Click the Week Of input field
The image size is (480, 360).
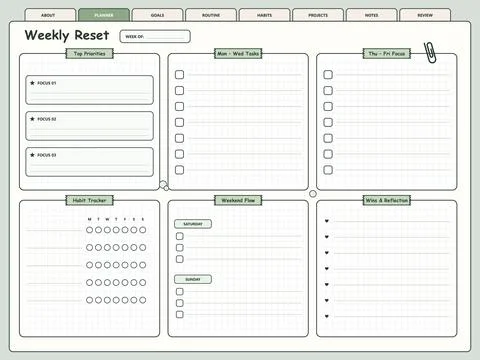(x=155, y=36)
